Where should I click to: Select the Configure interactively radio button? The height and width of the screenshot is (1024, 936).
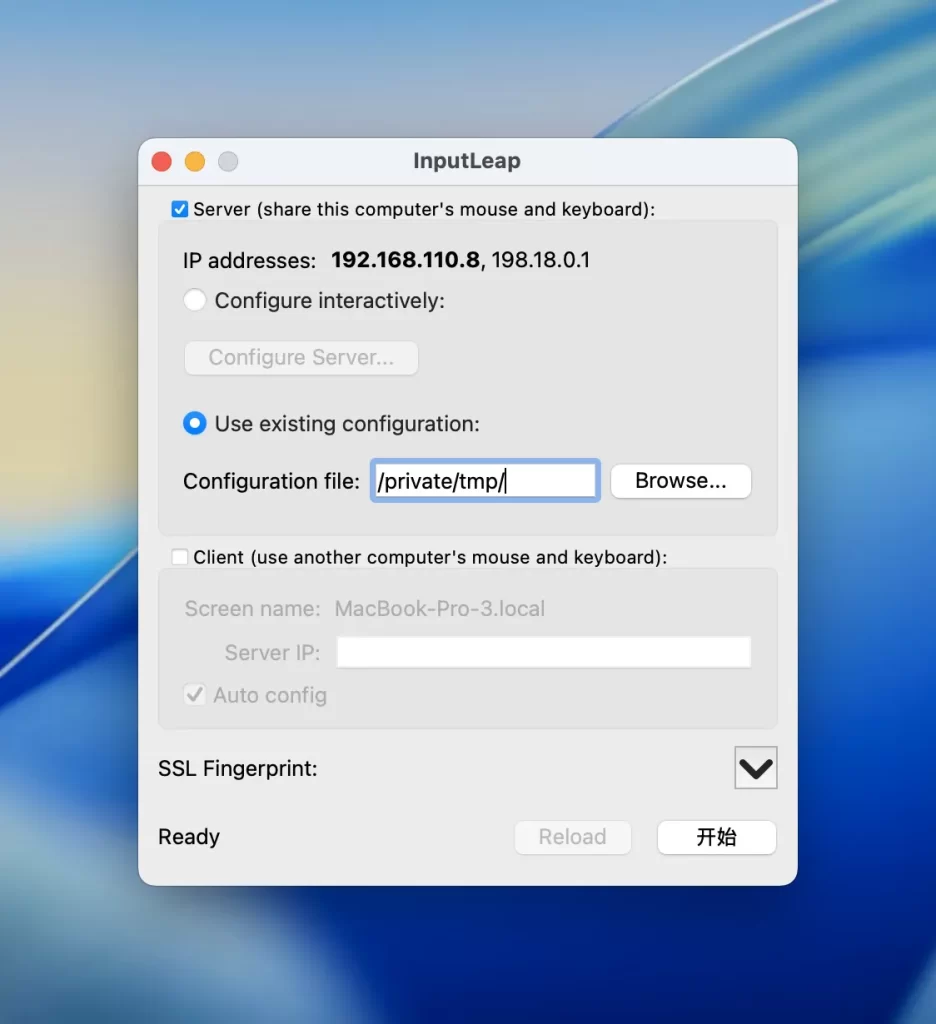195,300
